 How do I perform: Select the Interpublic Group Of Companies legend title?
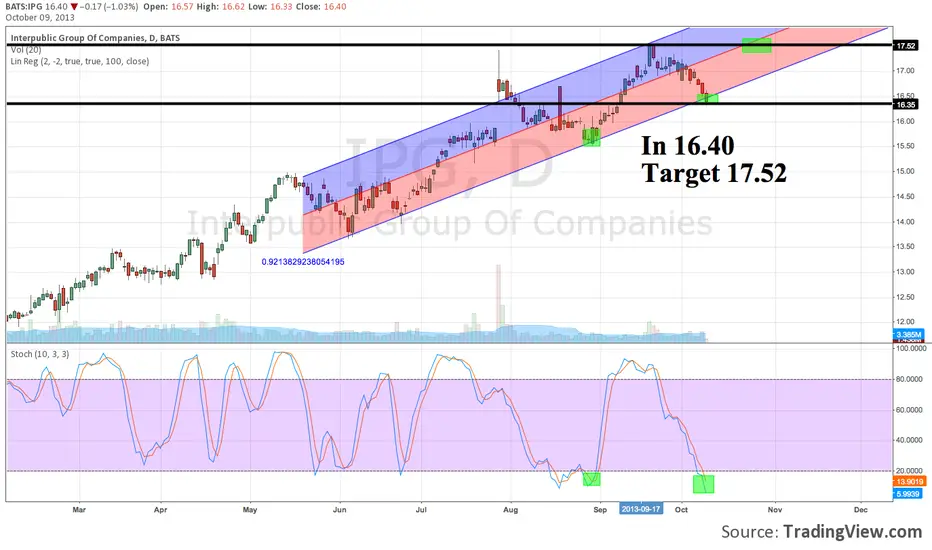point(95,38)
